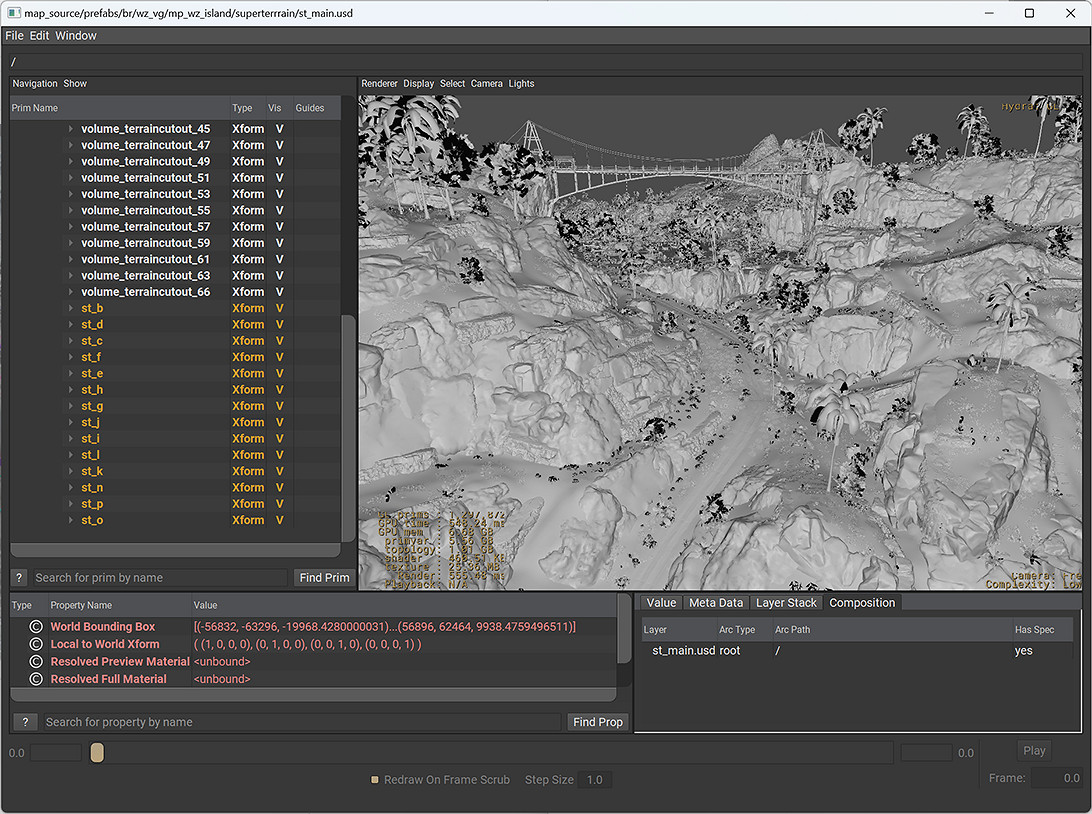Click the Local to World Xform icon
Screen dimensions: 1092x814
pyautogui.click(x=36, y=645)
